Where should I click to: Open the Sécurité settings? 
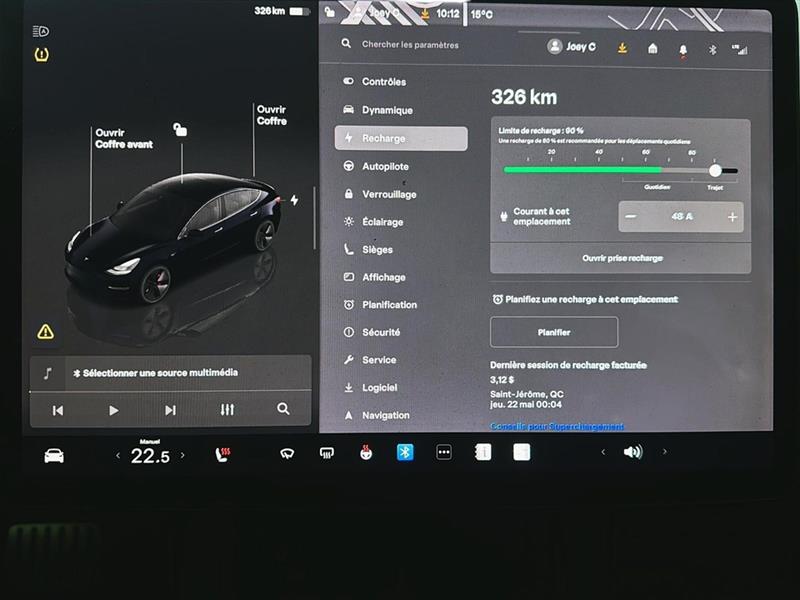371,332
